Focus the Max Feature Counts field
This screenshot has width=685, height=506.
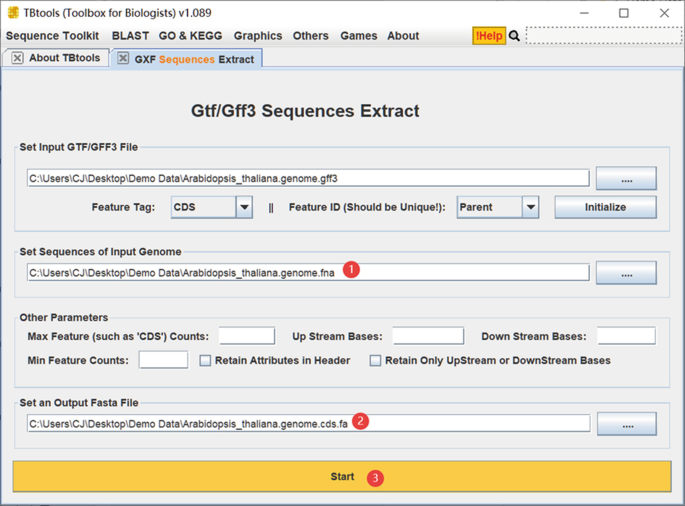coord(246,336)
